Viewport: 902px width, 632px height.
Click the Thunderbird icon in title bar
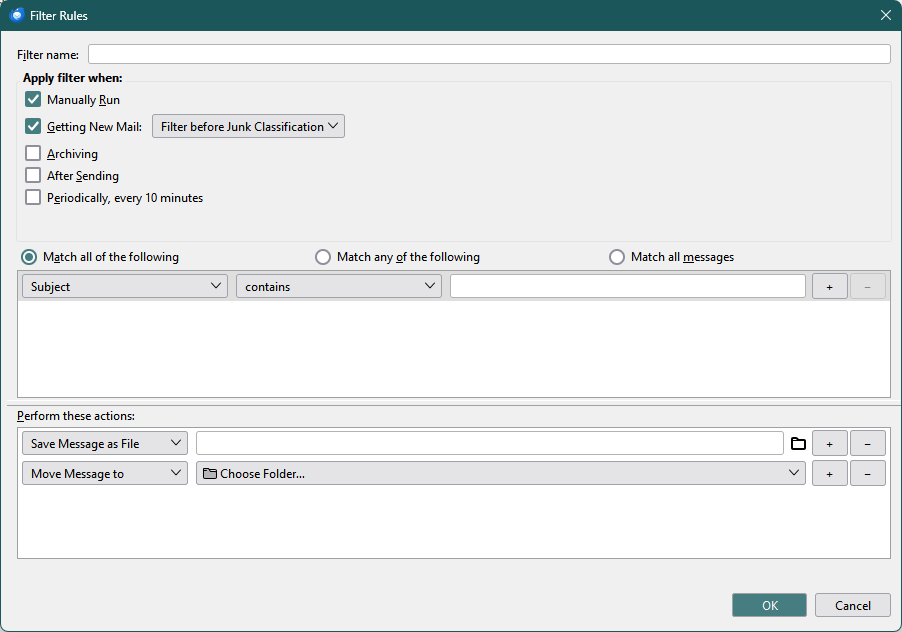coord(17,15)
